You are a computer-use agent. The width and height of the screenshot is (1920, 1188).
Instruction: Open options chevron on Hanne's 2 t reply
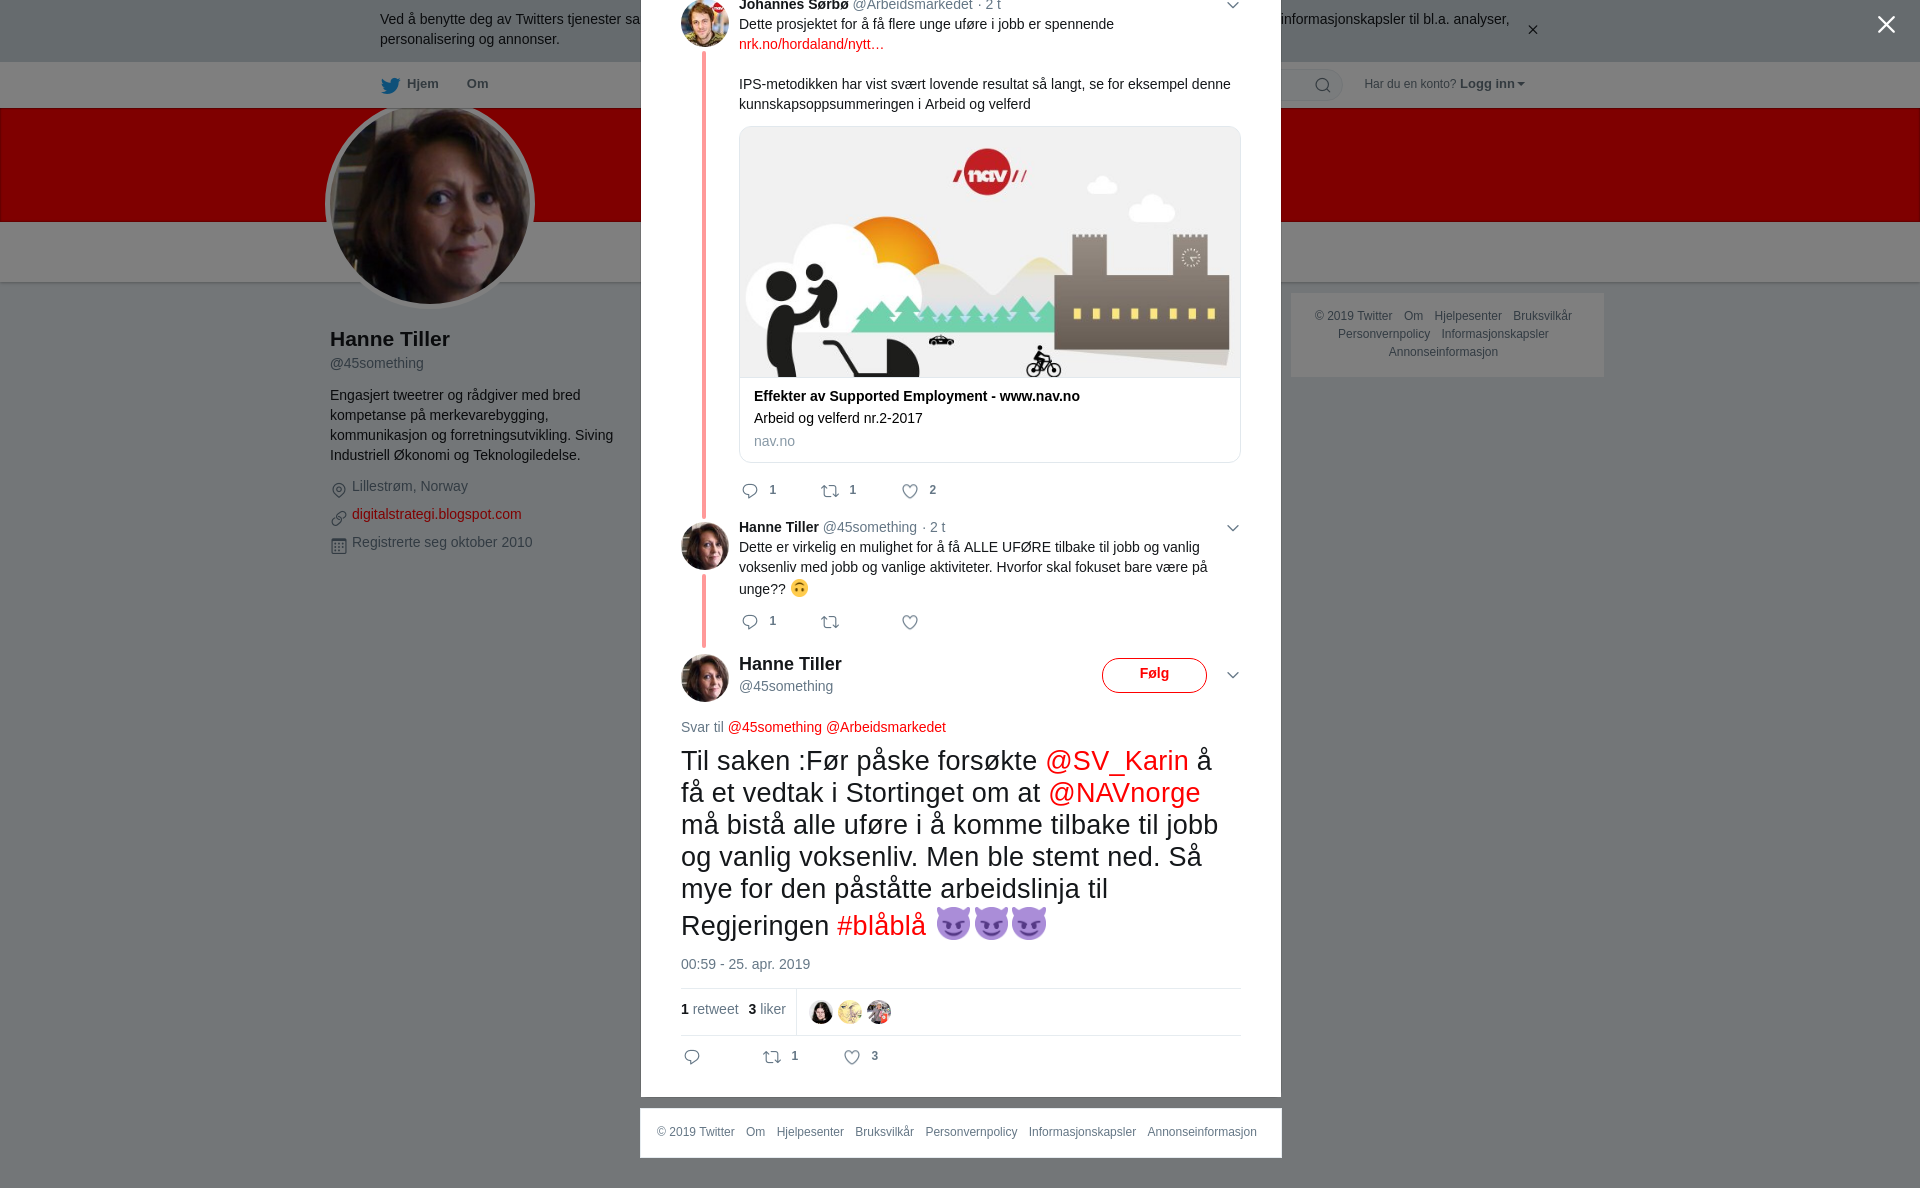coord(1233,528)
